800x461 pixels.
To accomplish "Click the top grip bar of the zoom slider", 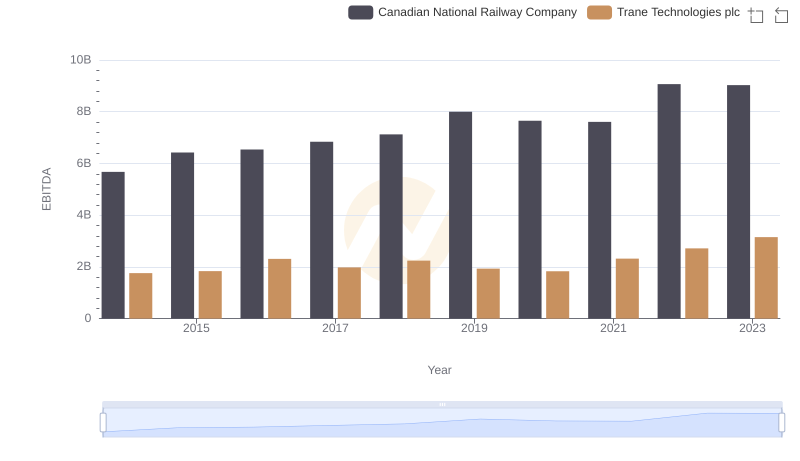I will 442,404.
